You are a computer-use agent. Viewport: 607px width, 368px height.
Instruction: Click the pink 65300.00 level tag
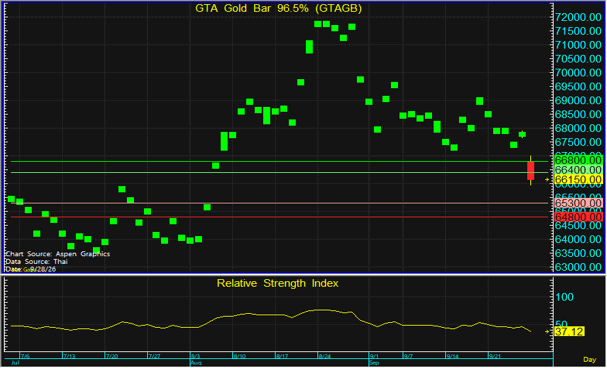[x=578, y=203]
